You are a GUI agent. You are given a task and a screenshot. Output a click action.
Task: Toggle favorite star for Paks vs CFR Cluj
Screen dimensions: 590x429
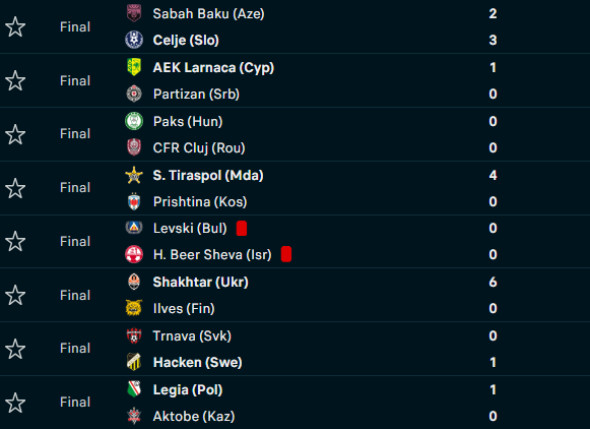tap(15, 135)
